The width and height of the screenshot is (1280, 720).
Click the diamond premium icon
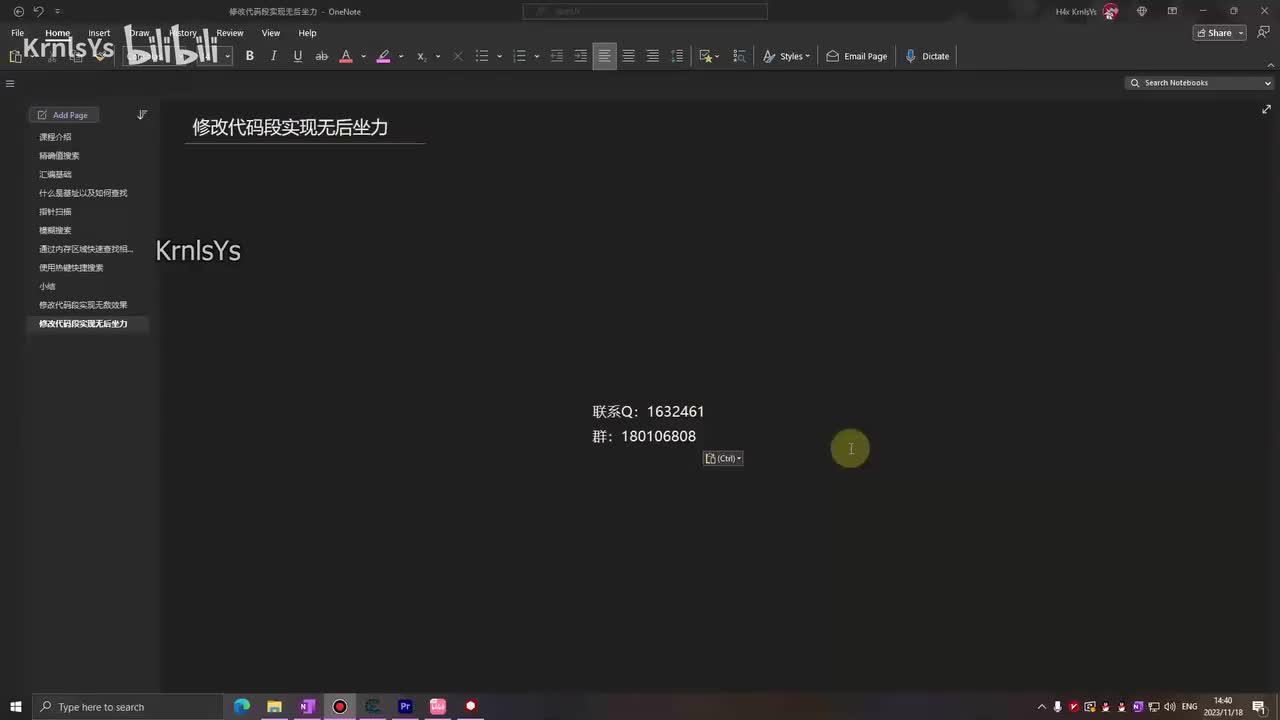pyautogui.click(x=1142, y=11)
